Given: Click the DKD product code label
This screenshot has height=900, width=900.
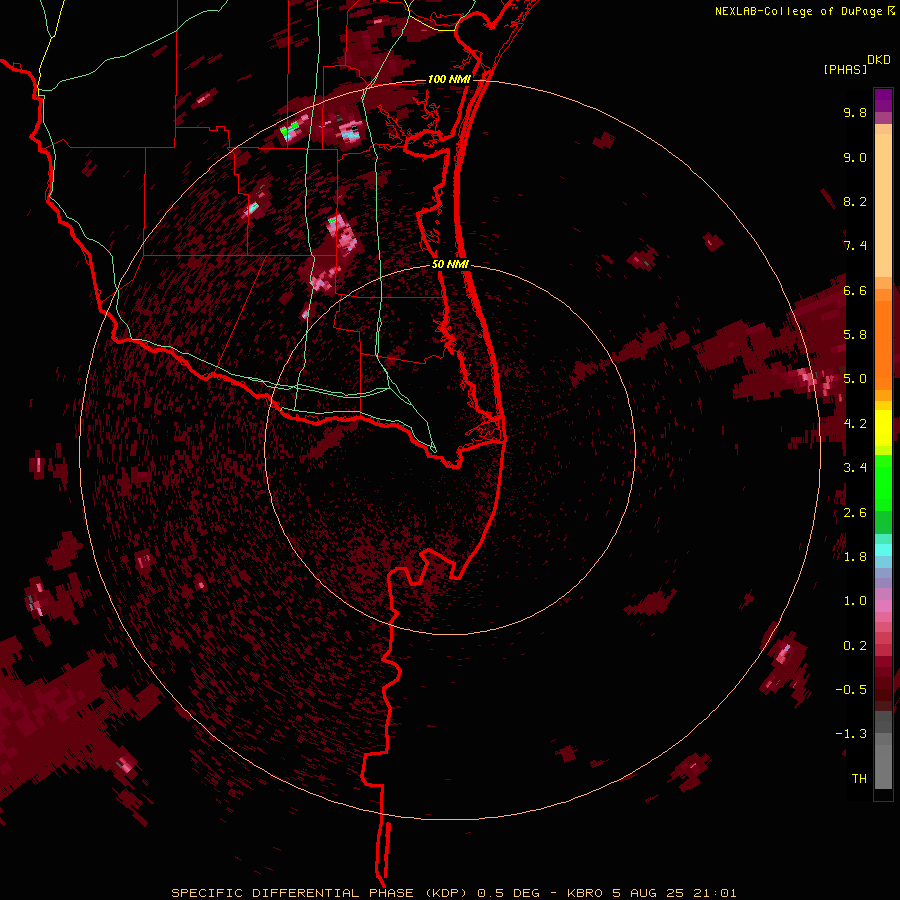Looking at the screenshot, I should (879, 60).
